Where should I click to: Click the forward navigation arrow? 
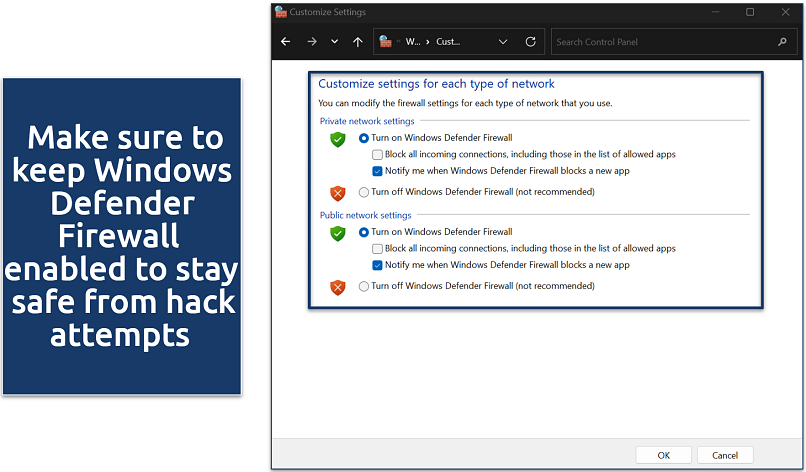coord(311,42)
